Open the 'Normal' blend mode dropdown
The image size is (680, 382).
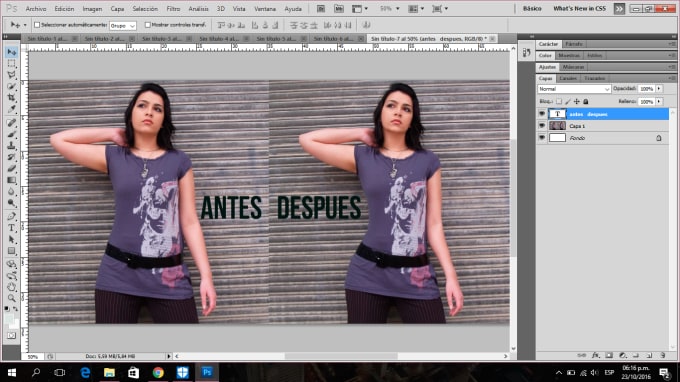click(x=574, y=89)
